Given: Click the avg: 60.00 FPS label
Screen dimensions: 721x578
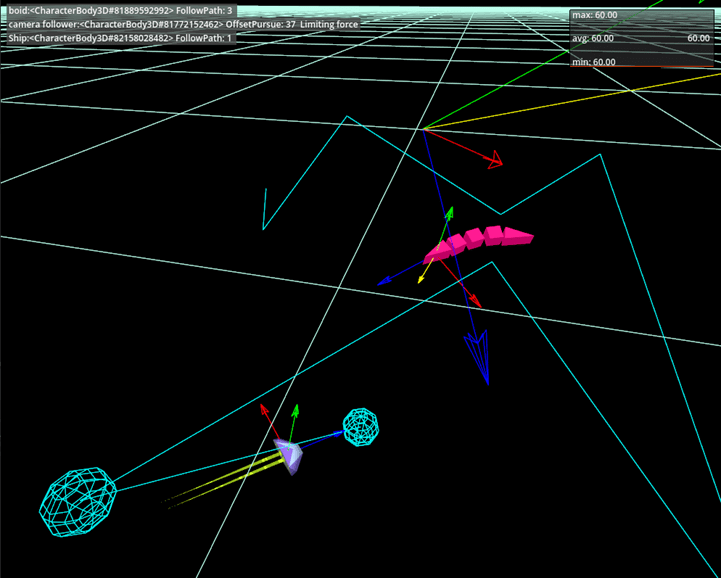Looking at the screenshot, I should (594, 38).
